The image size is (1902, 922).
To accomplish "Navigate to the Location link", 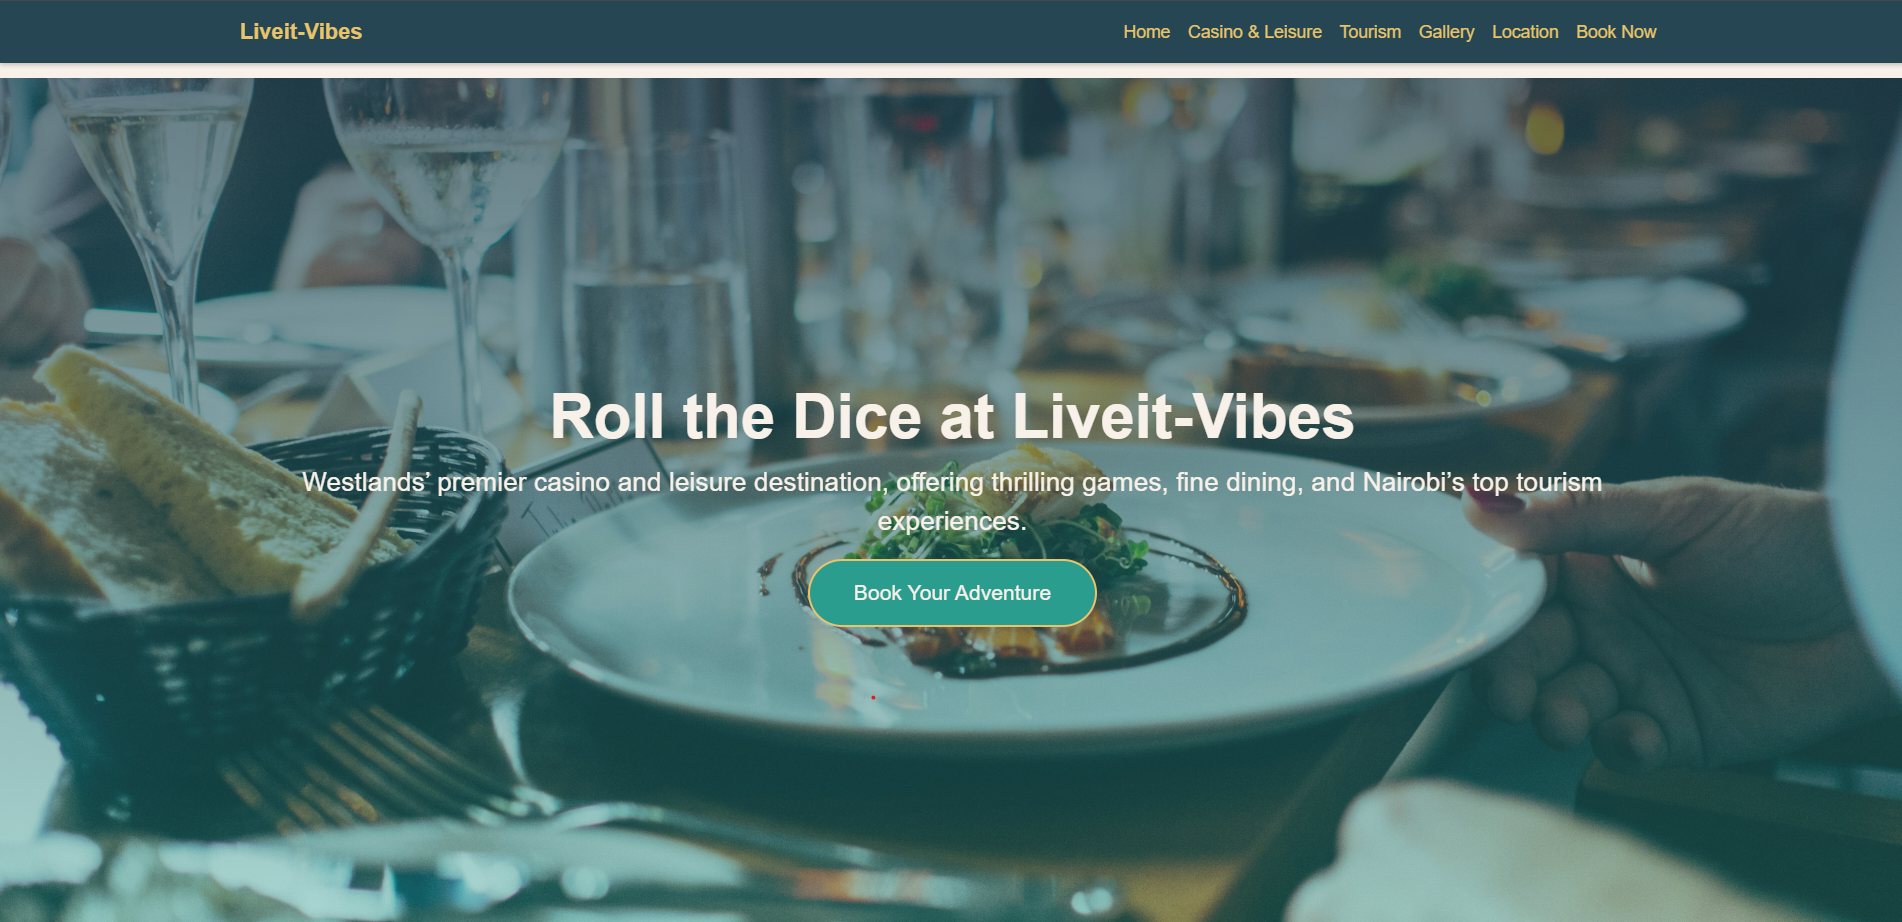I will pyautogui.click(x=1525, y=32).
